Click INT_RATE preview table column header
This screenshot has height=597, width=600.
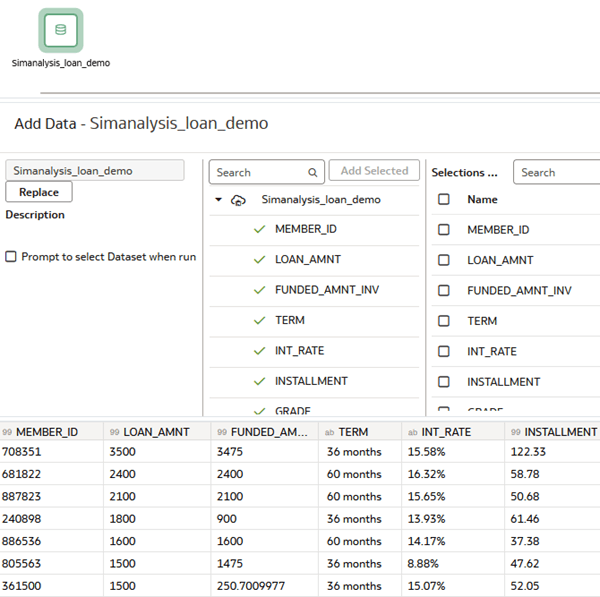[453, 432]
